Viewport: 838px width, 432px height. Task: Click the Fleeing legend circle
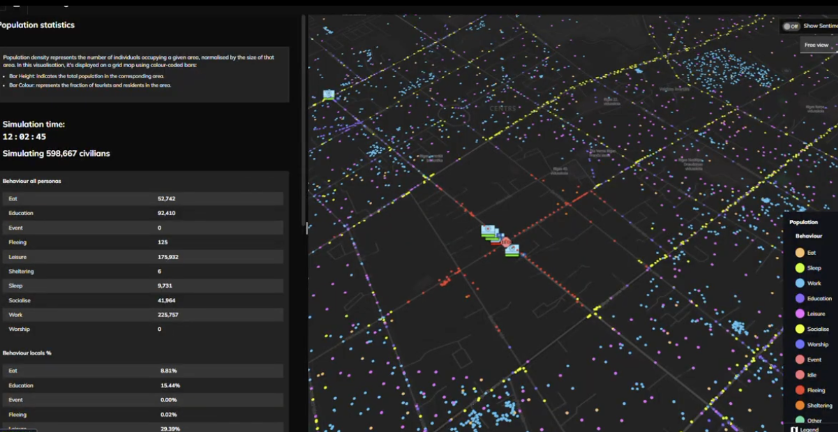[798, 389]
